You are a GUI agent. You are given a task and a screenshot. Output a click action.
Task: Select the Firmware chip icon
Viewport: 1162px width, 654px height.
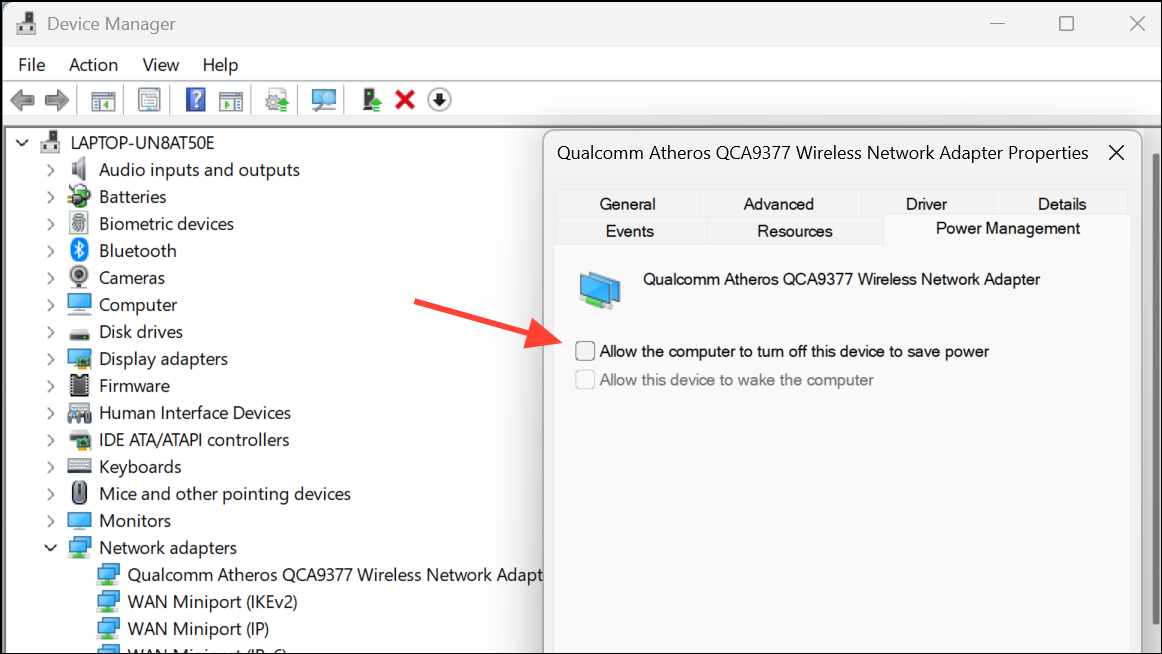point(79,385)
